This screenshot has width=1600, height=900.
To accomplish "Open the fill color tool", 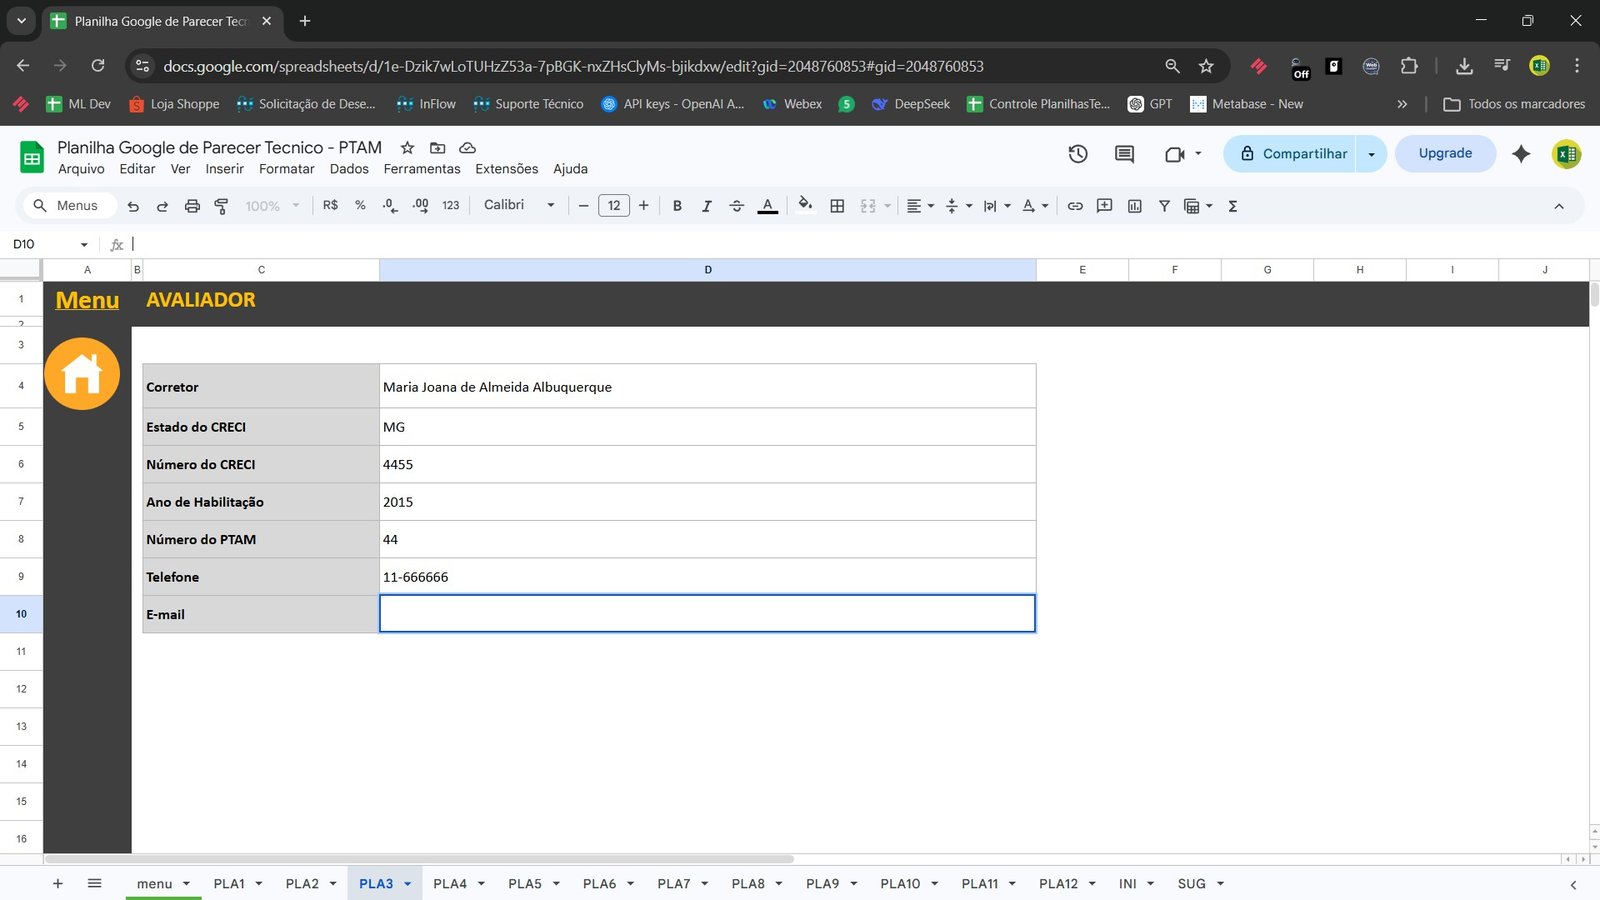I will point(806,206).
